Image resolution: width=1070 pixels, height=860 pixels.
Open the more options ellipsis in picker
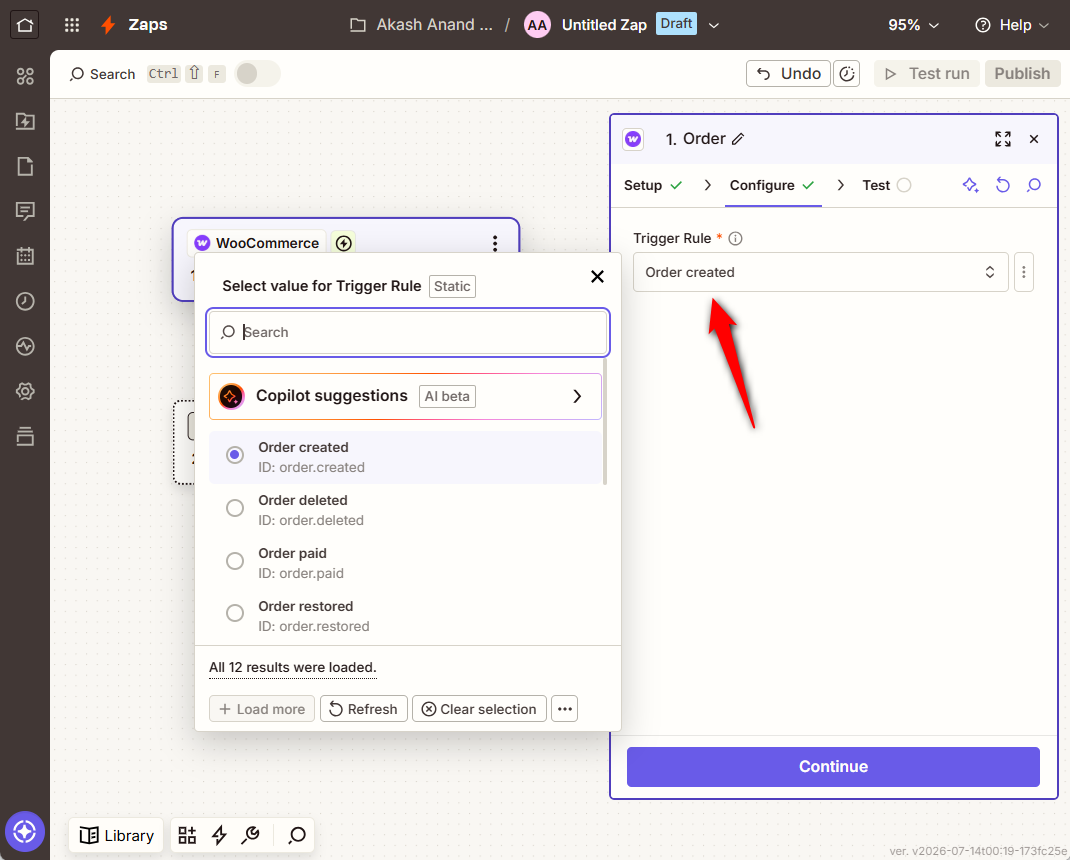(564, 709)
